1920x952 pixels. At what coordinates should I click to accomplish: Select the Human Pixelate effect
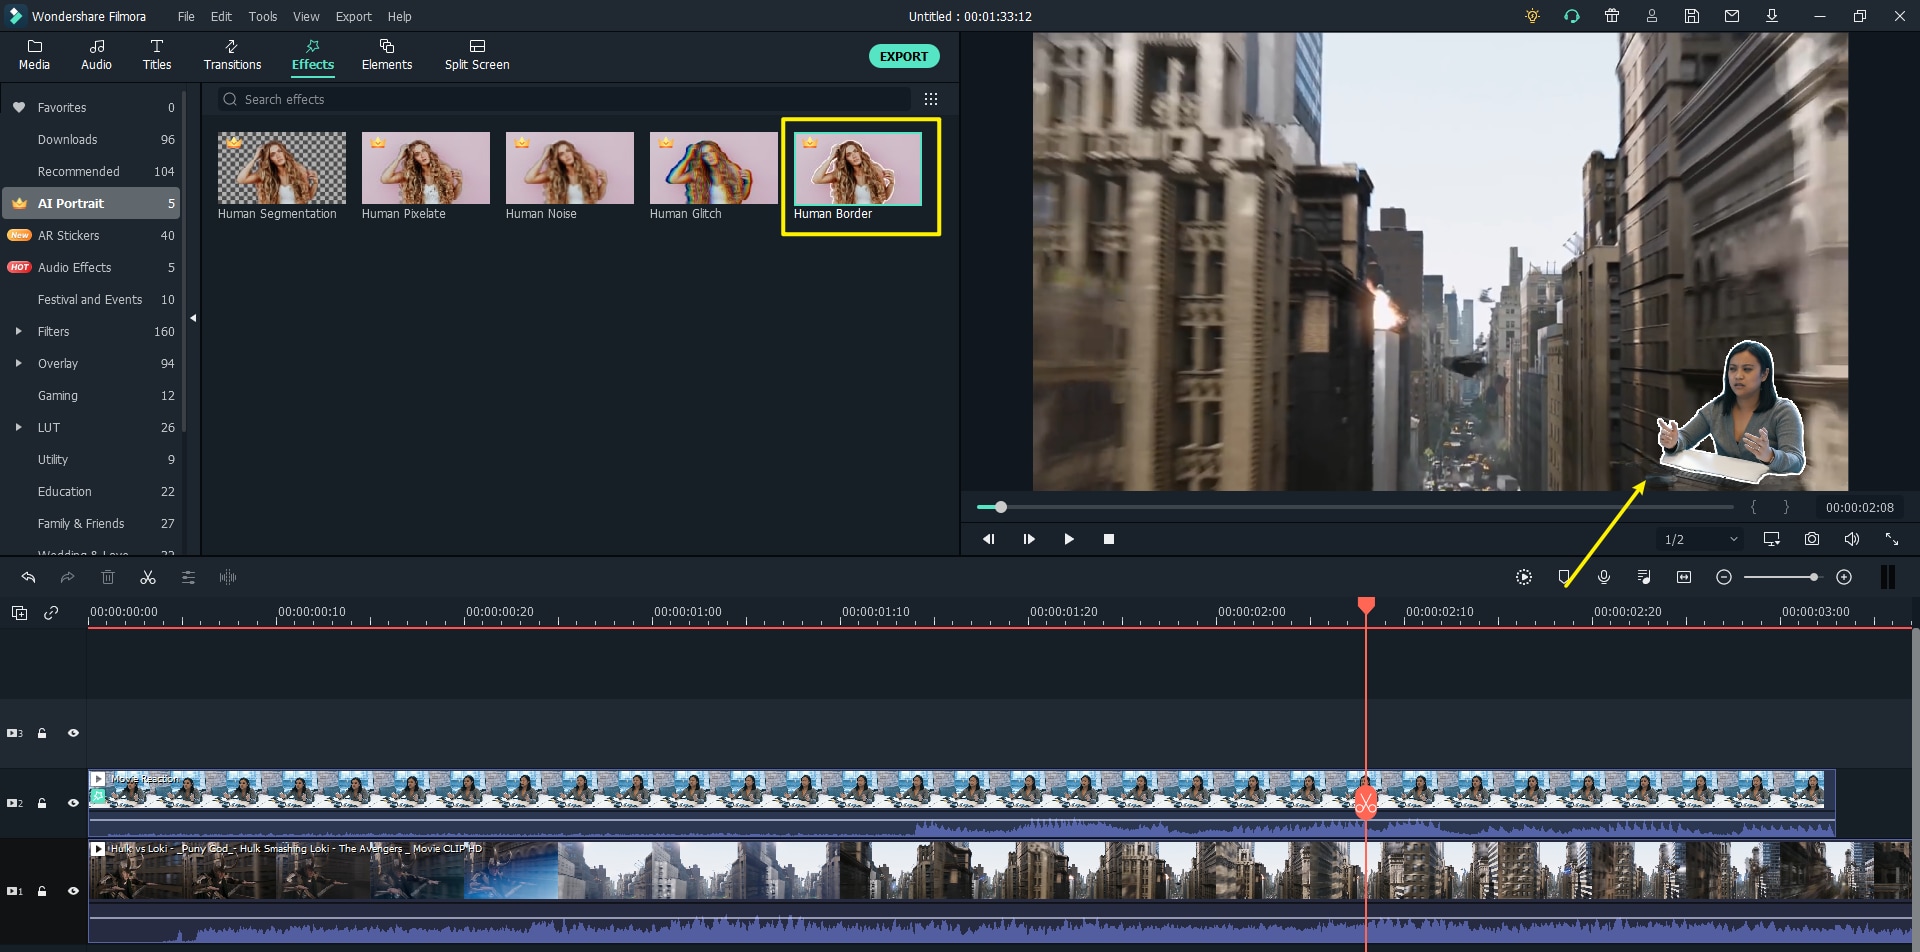pyautogui.click(x=426, y=176)
